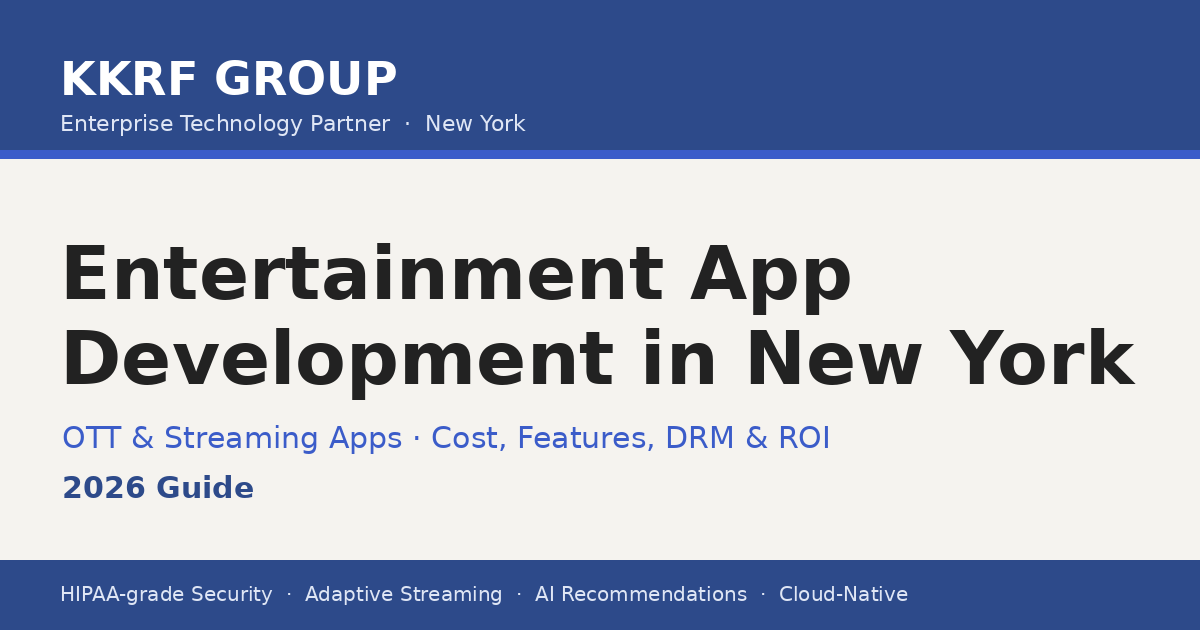Click the Adaptive Streaming footer text
Viewport: 1200px width, 630px height.
point(403,595)
